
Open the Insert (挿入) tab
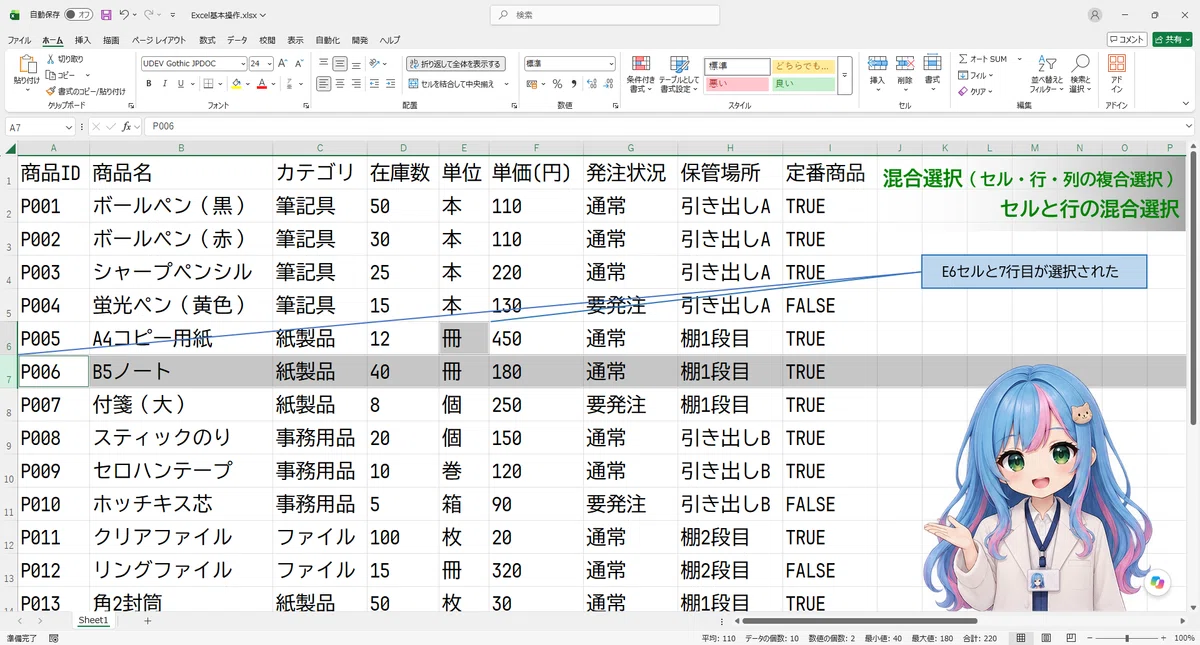(82, 40)
